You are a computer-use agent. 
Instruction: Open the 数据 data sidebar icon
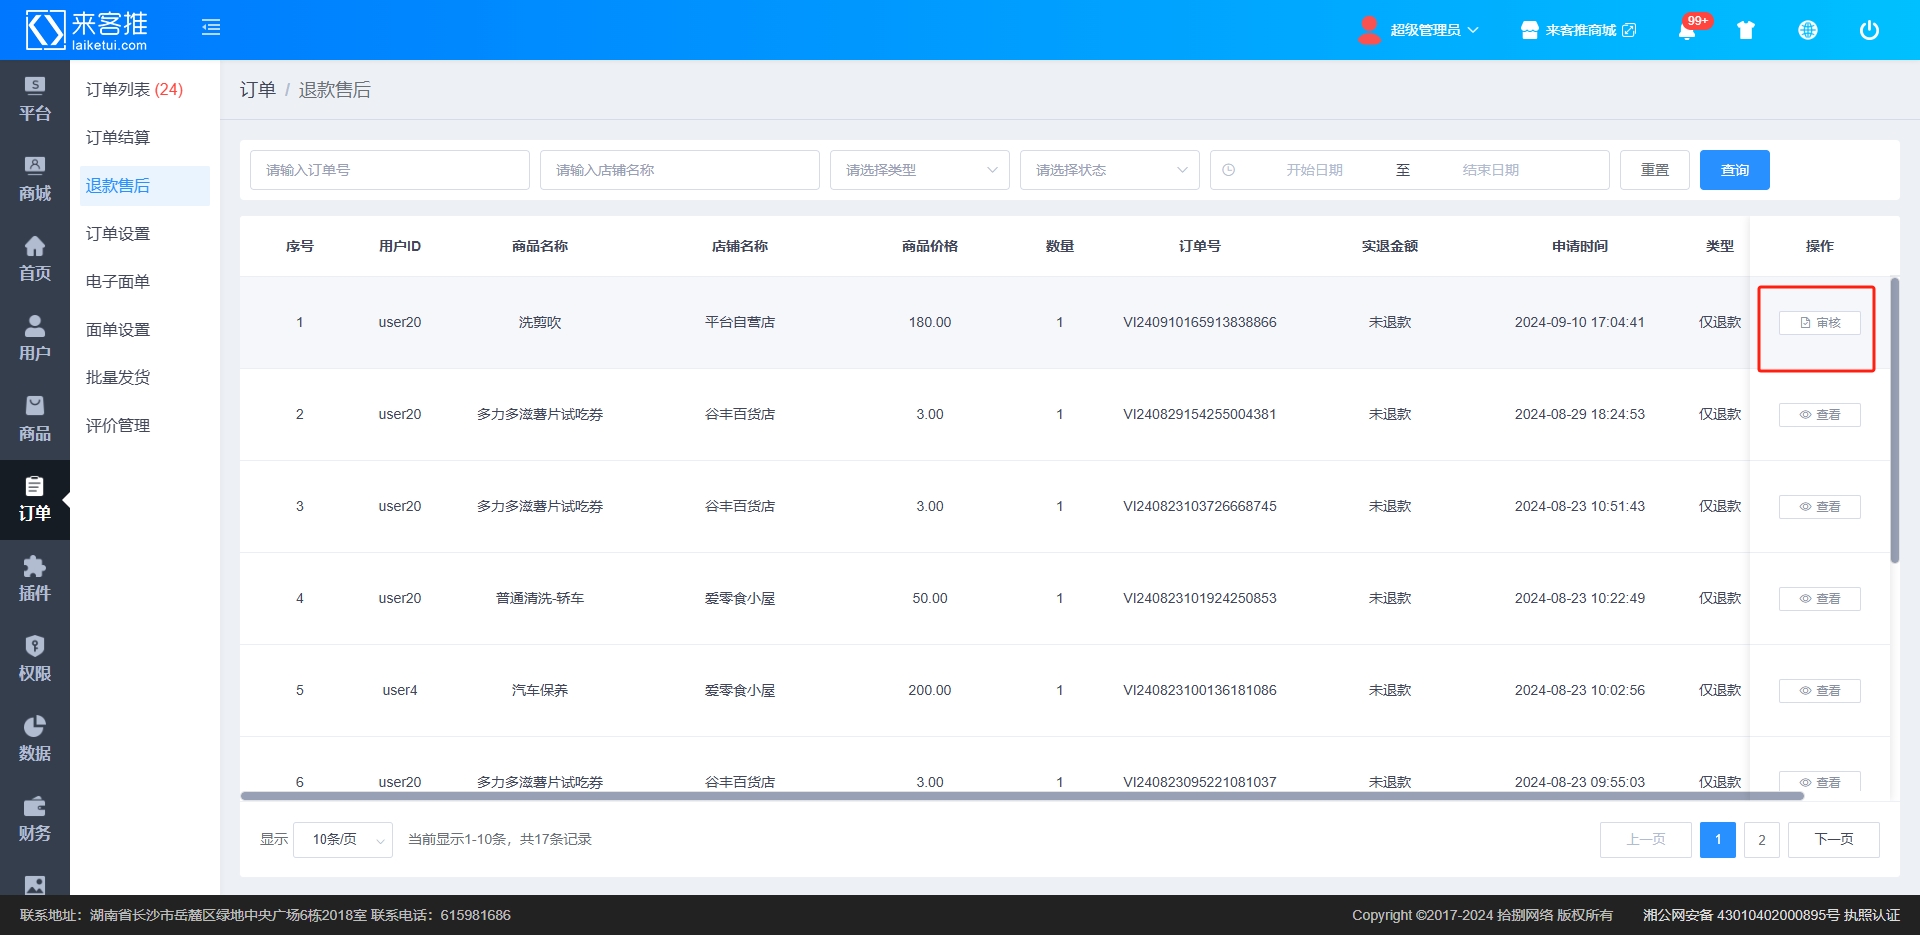click(x=35, y=739)
